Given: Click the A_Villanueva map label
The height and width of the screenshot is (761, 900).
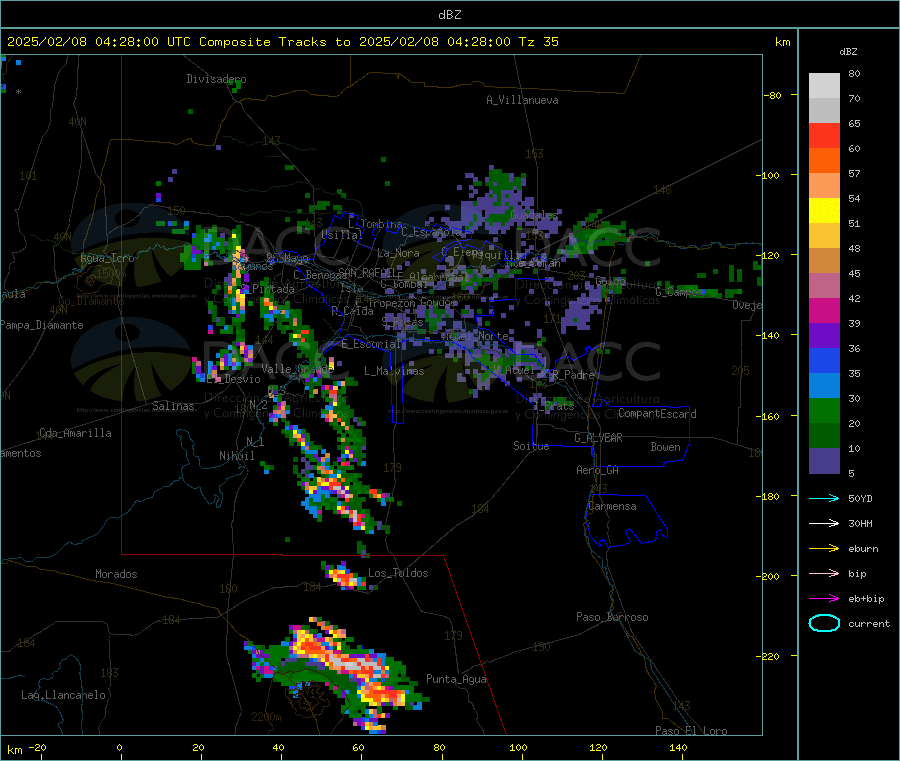Looking at the screenshot, I should pyautogui.click(x=522, y=100).
